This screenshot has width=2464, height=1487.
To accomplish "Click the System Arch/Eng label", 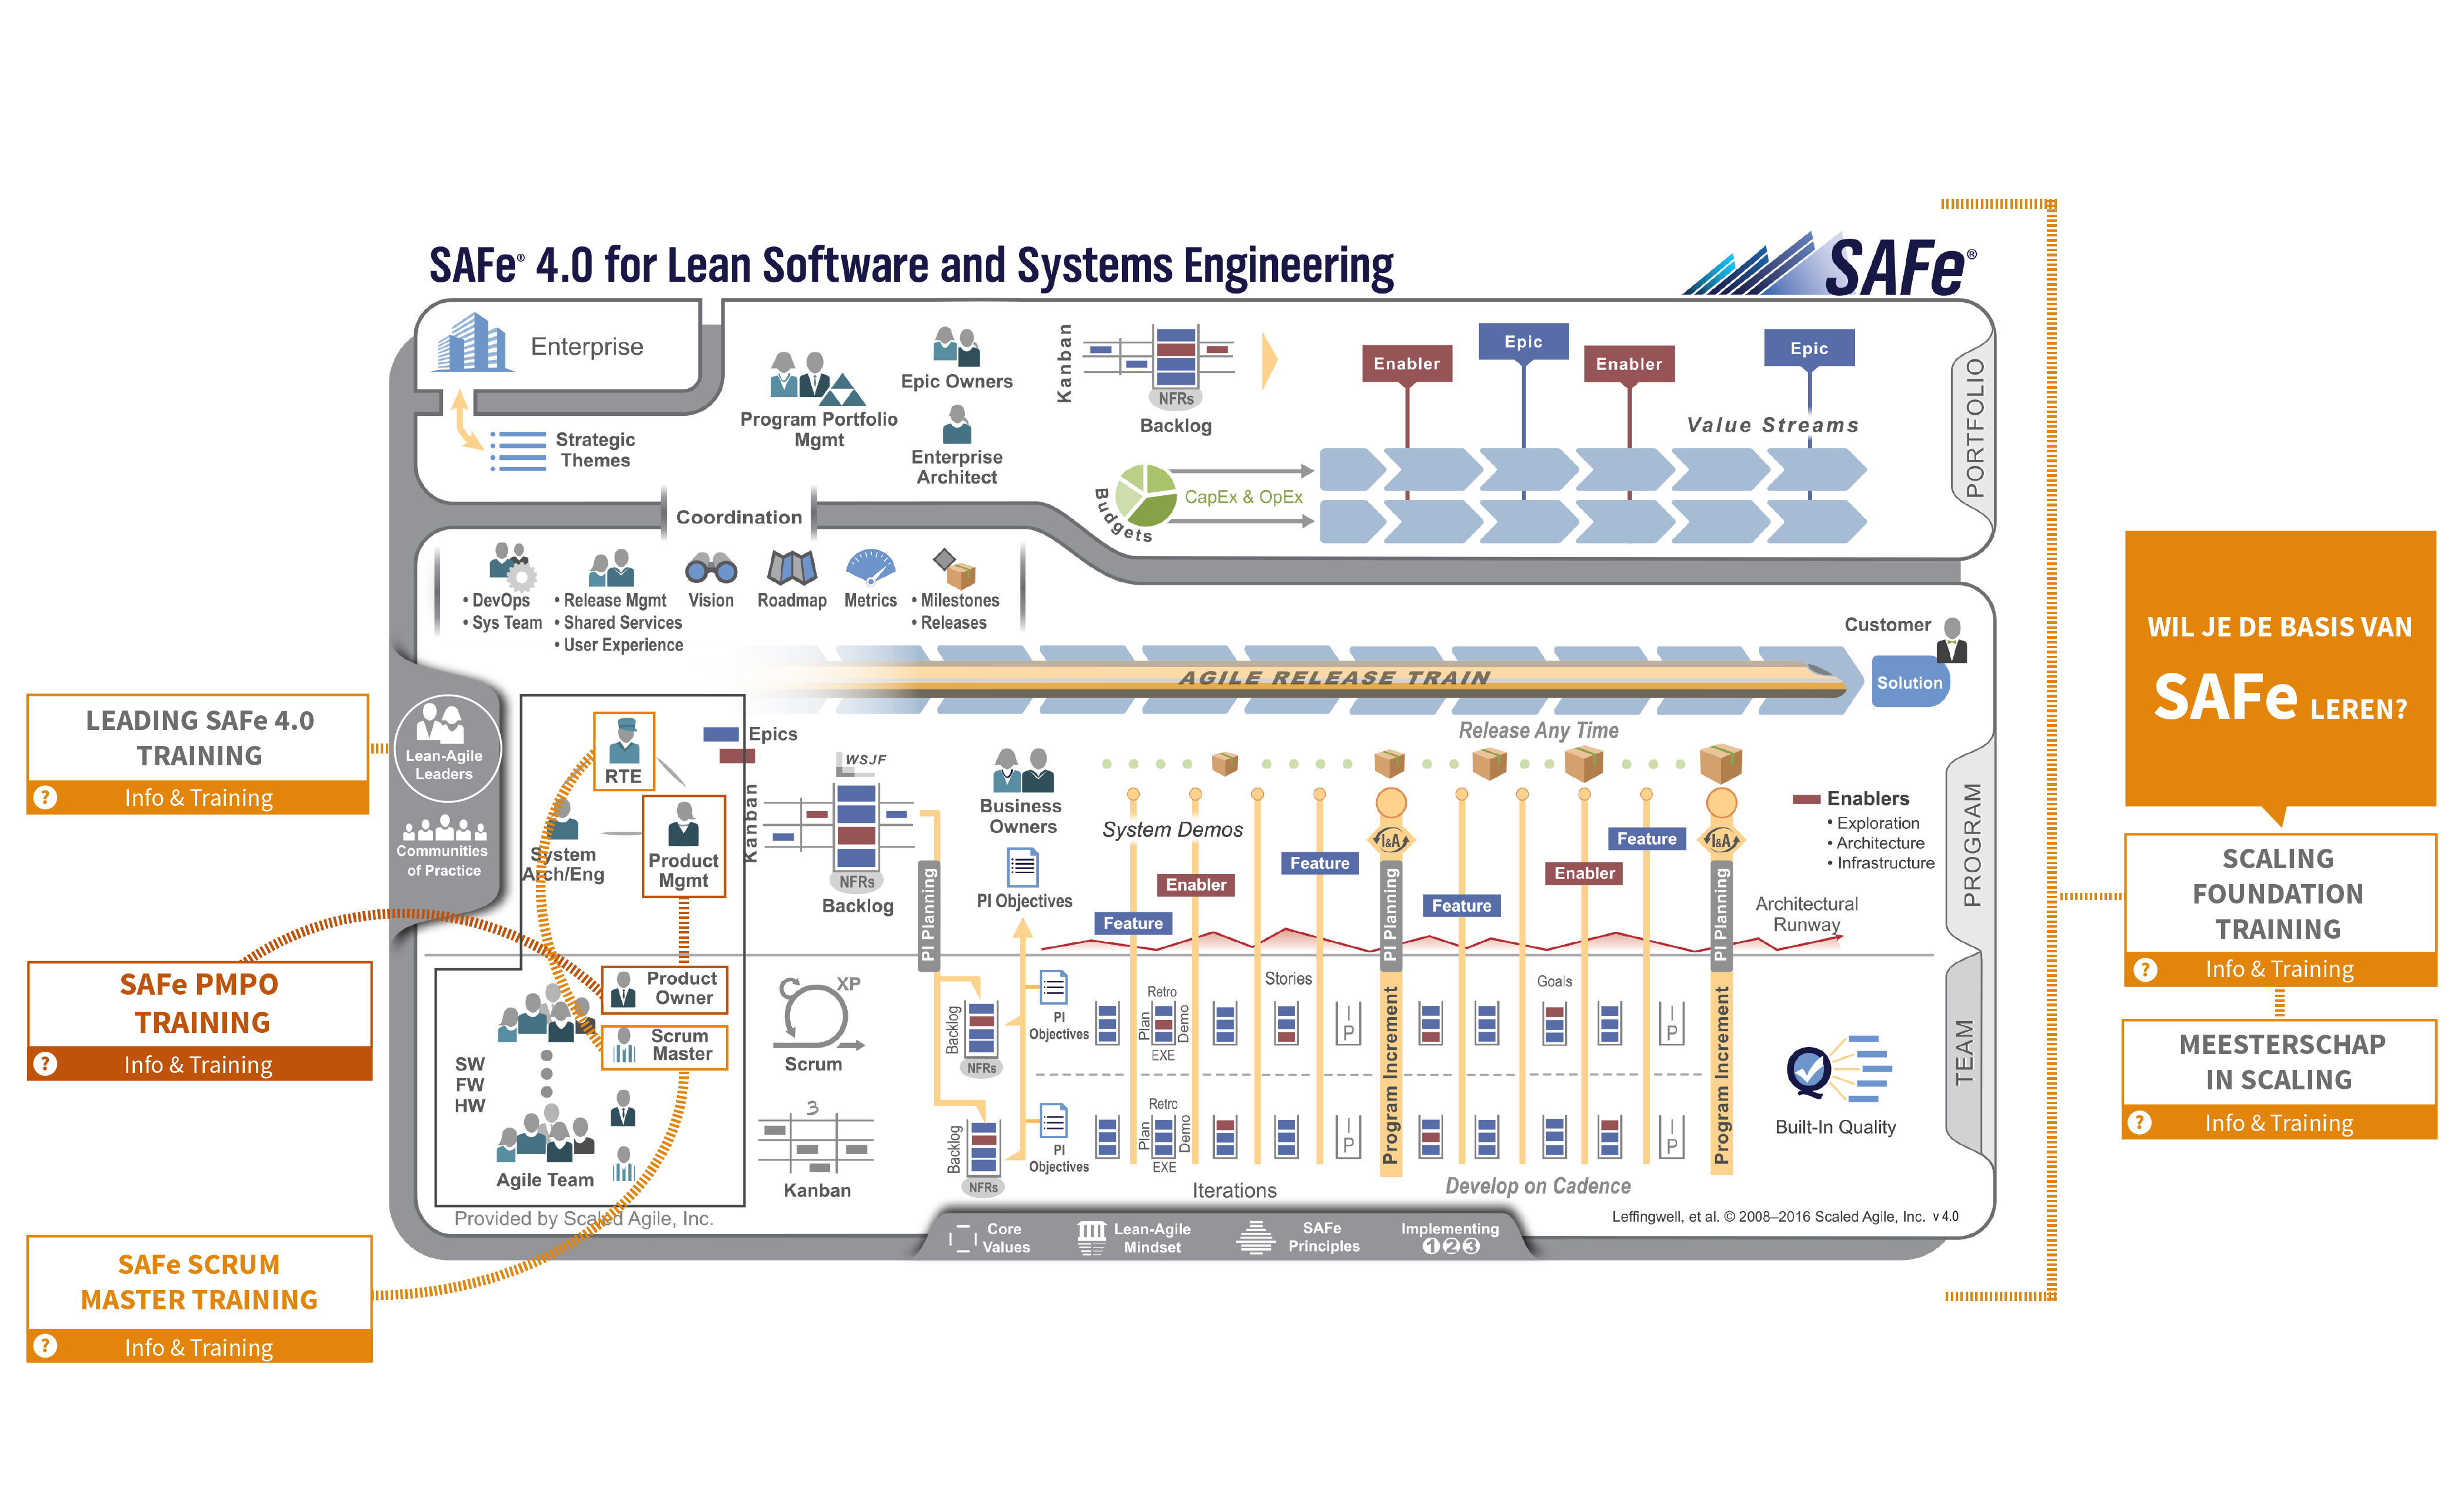I will pyautogui.click(x=564, y=864).
